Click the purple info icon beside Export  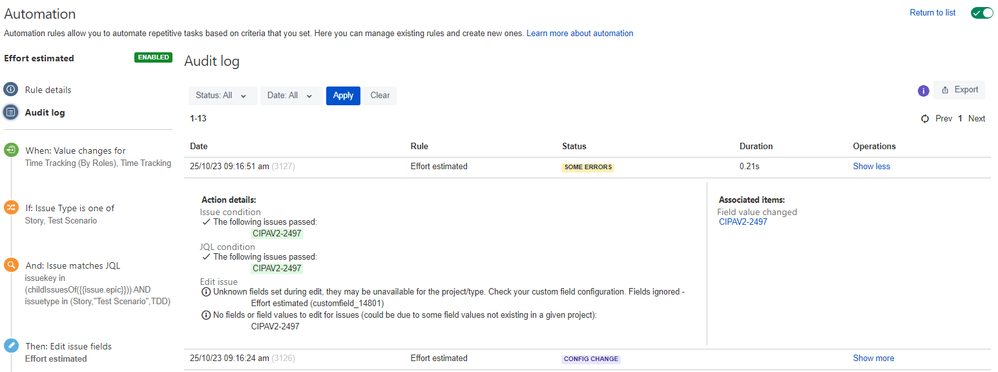924,91
